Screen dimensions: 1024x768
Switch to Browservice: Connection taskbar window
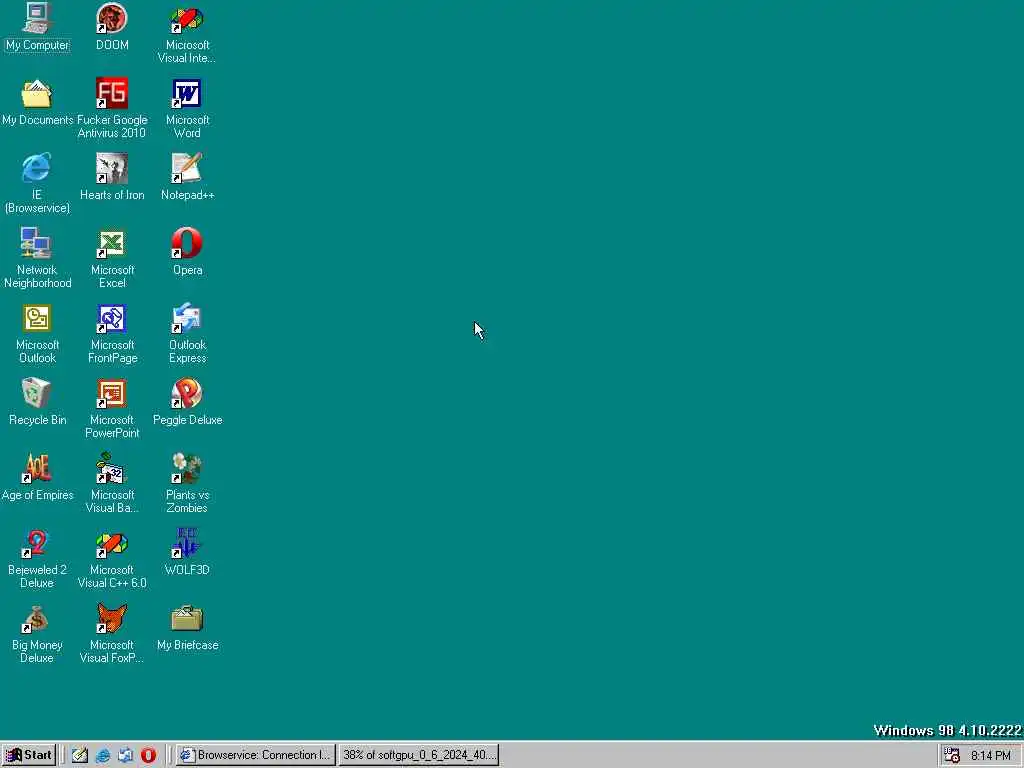256,755
